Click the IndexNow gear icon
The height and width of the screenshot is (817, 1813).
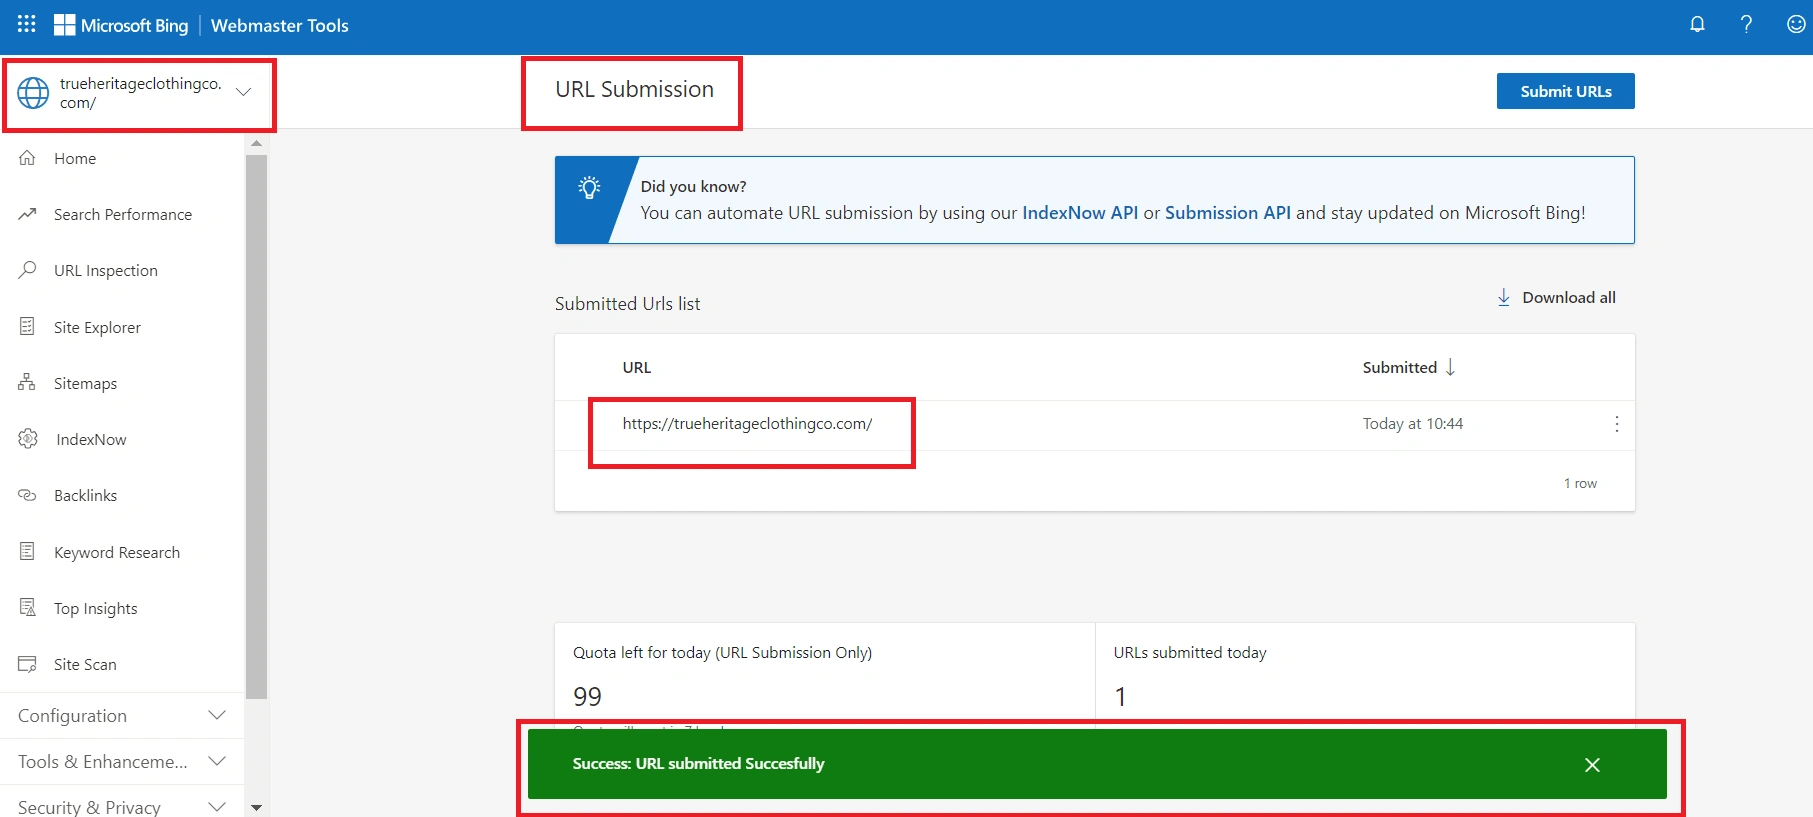[28, 438]
